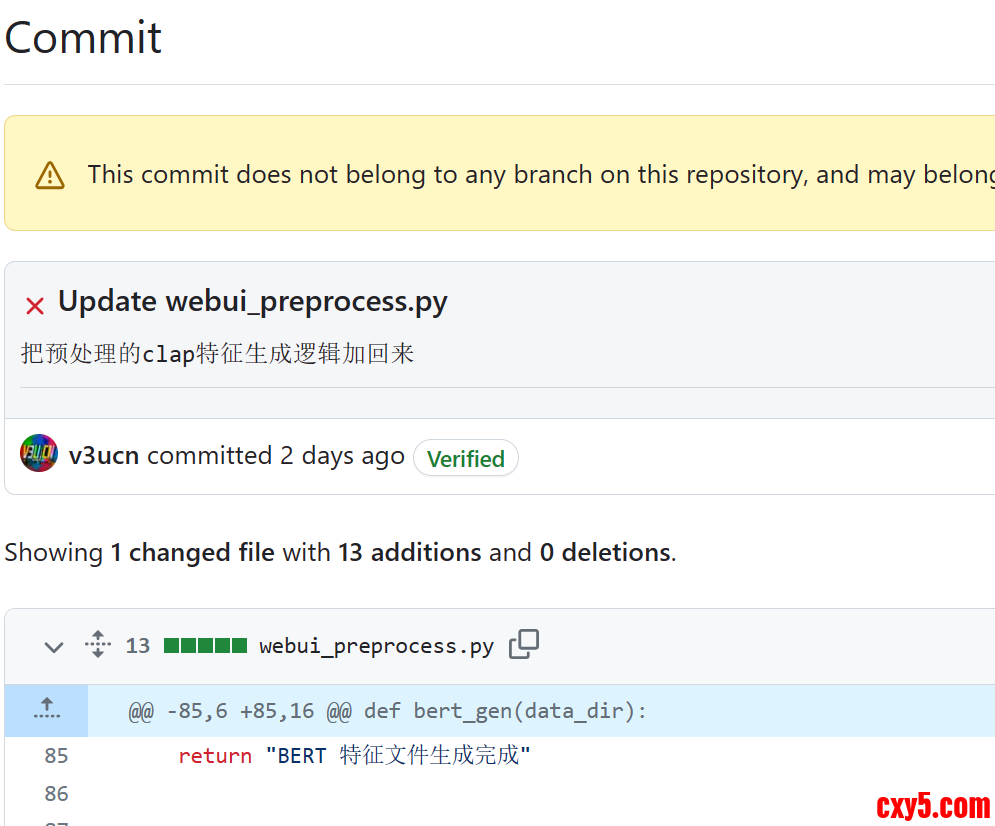Select line number 86 in the diff
Viewport: 995px width, 826px height.
coord(56,794)
